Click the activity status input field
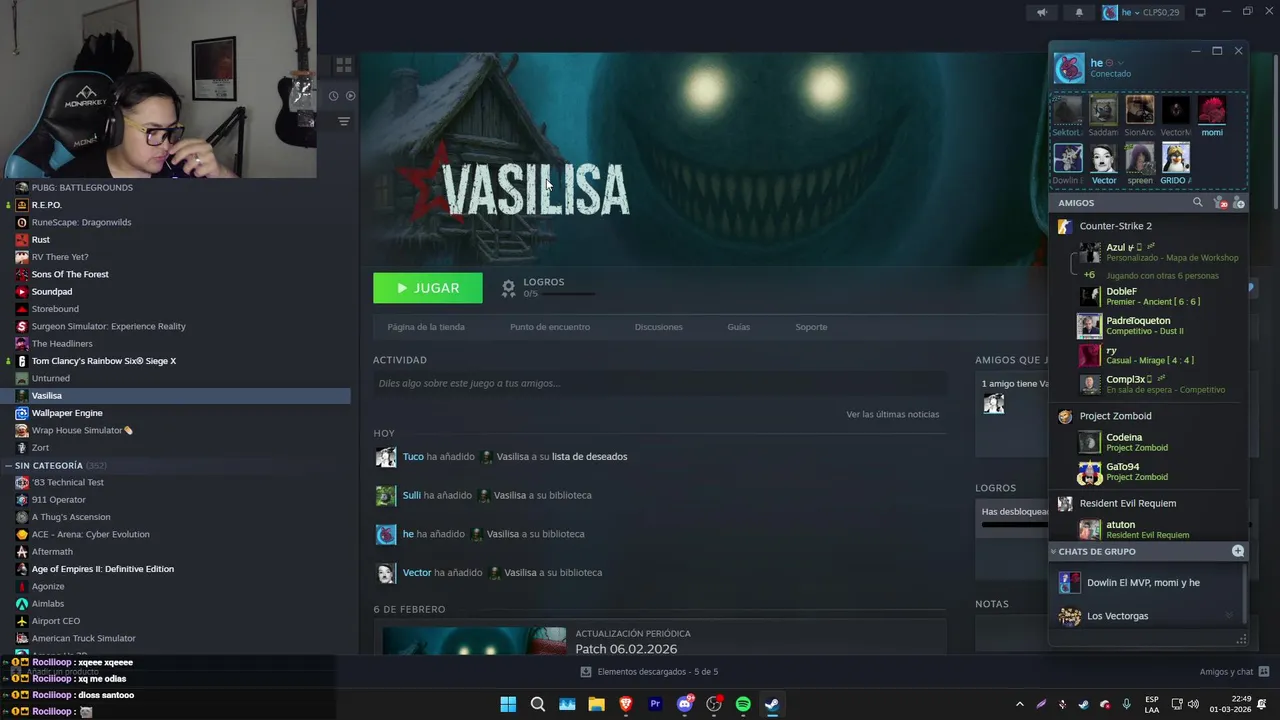This screenshot has width=1280, height=720. pyautogui.click(x=660, y=383)
